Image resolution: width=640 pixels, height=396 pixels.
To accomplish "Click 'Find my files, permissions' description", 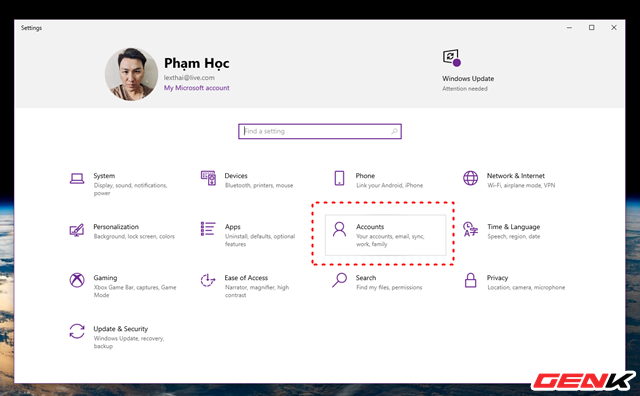I will pyautogui.click(x=389, y=287).
